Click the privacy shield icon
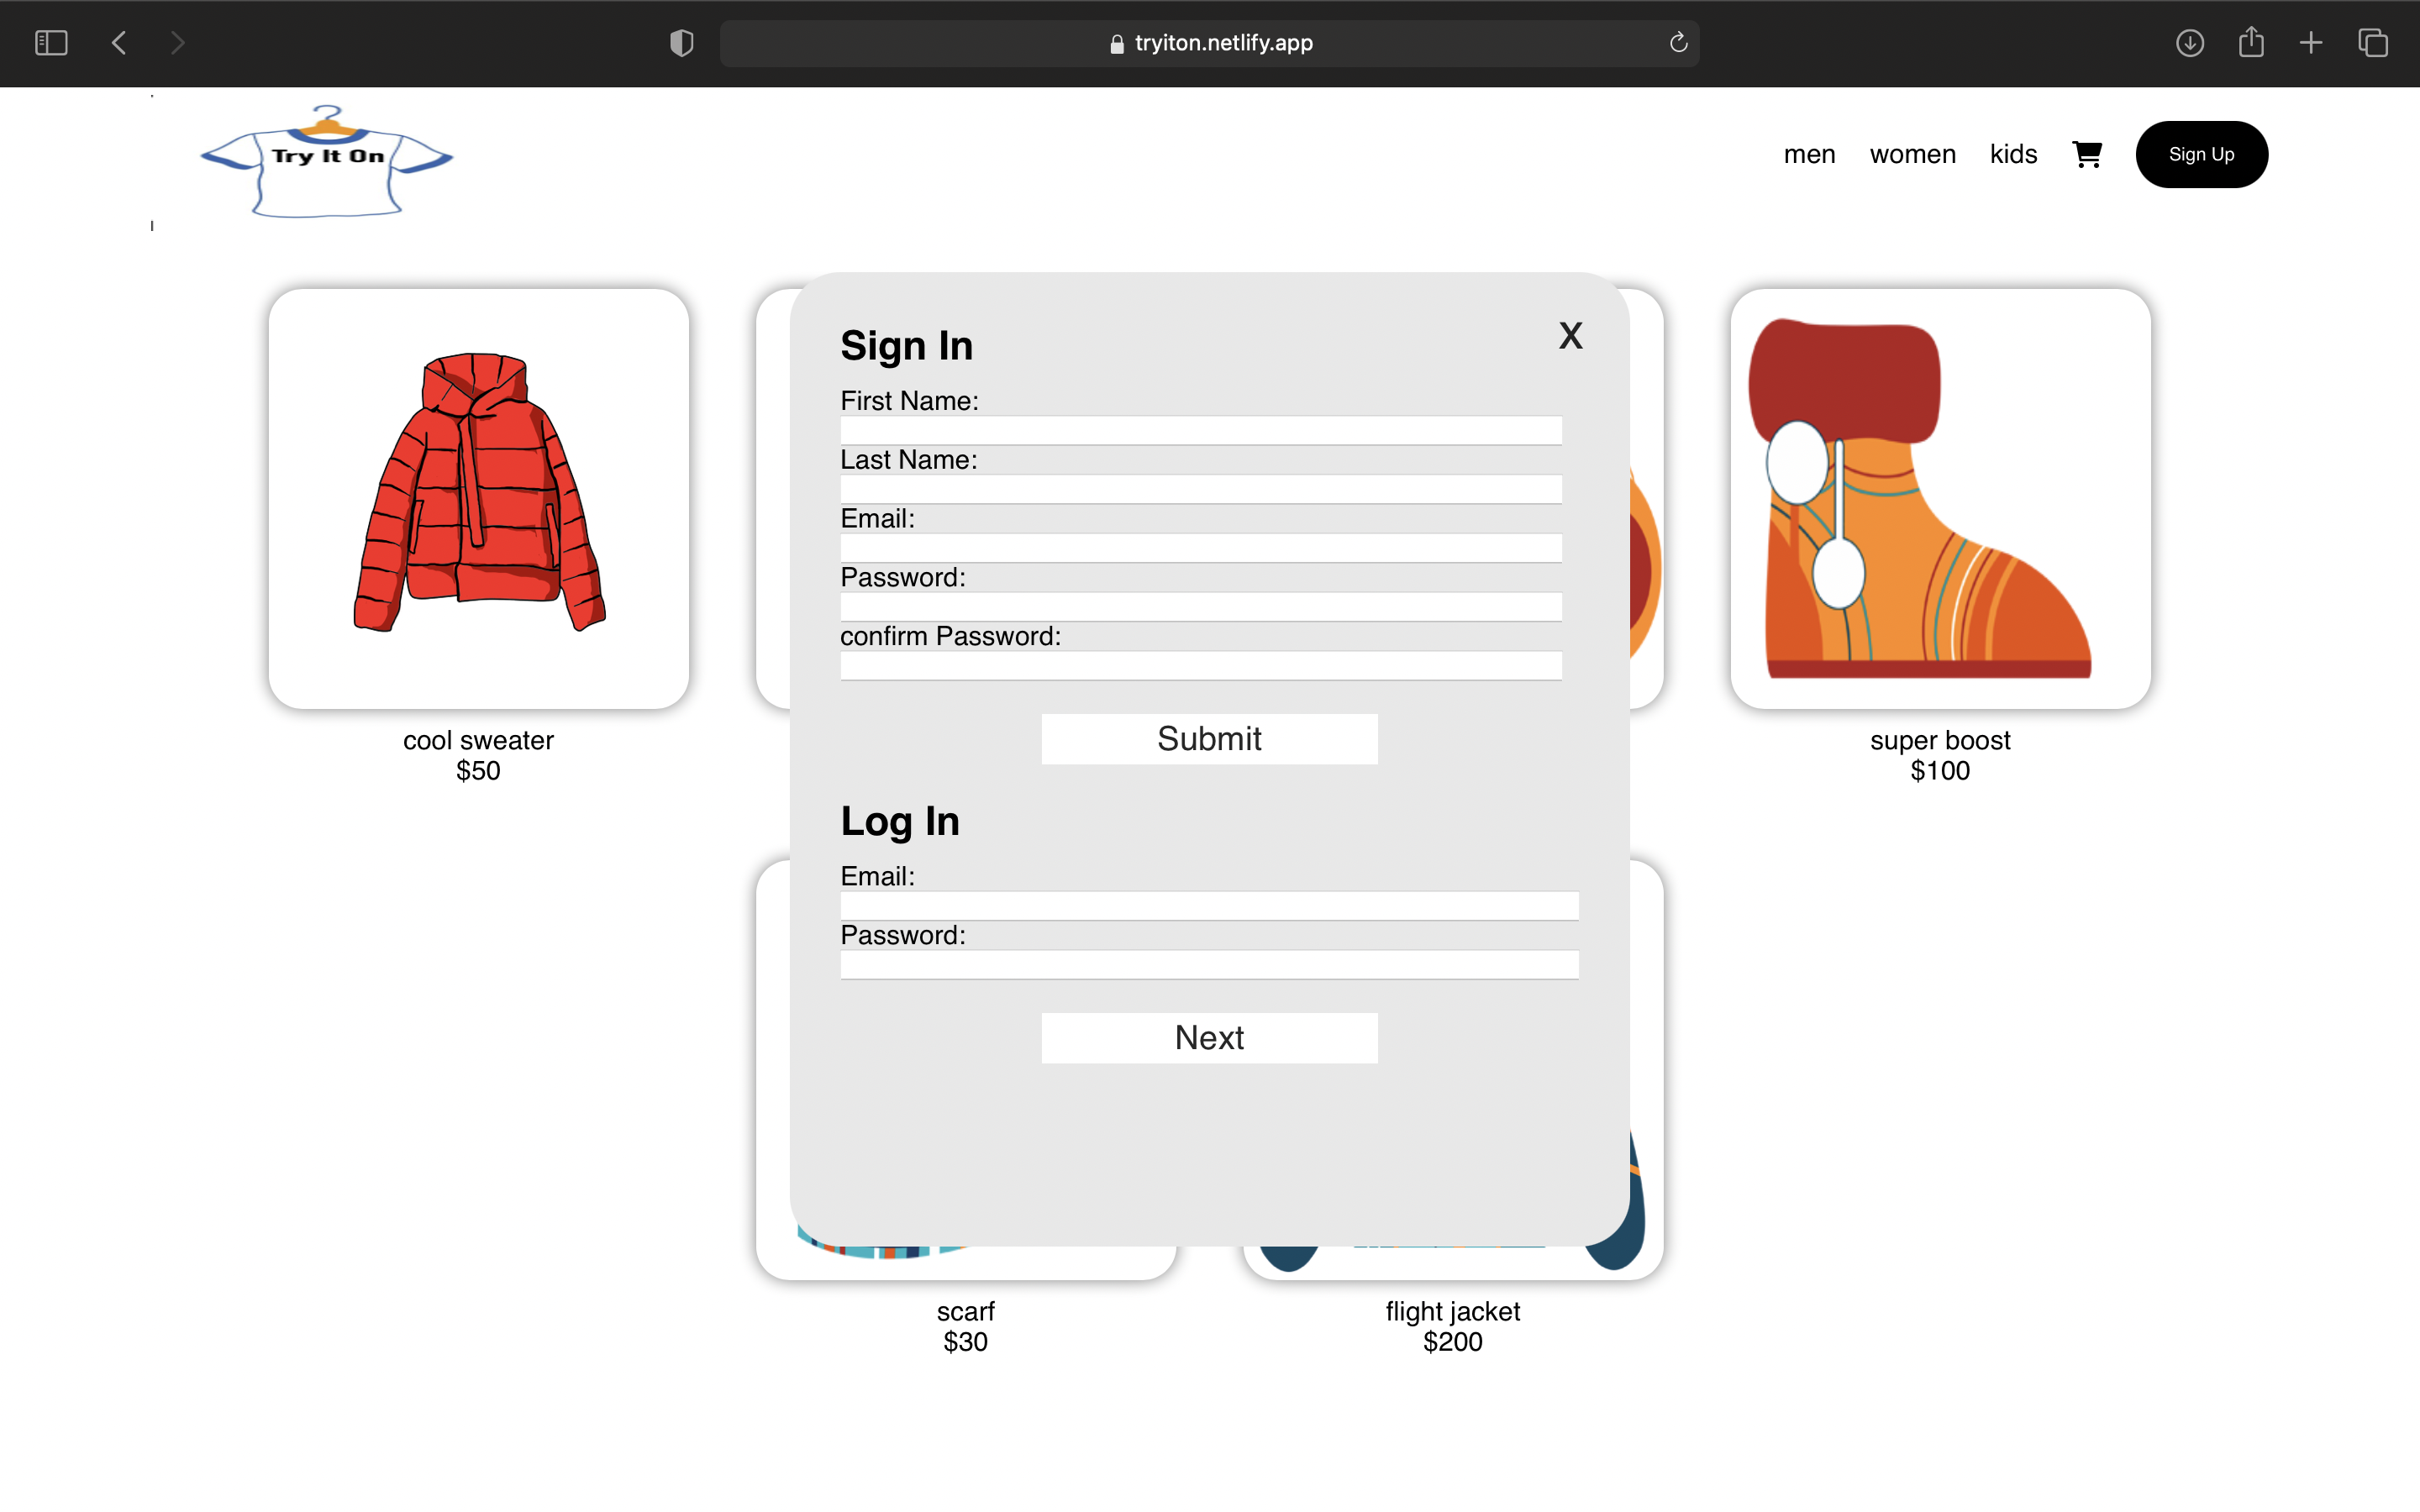The height and width of the screenshot is (1512, 2420). coord(681,43)
